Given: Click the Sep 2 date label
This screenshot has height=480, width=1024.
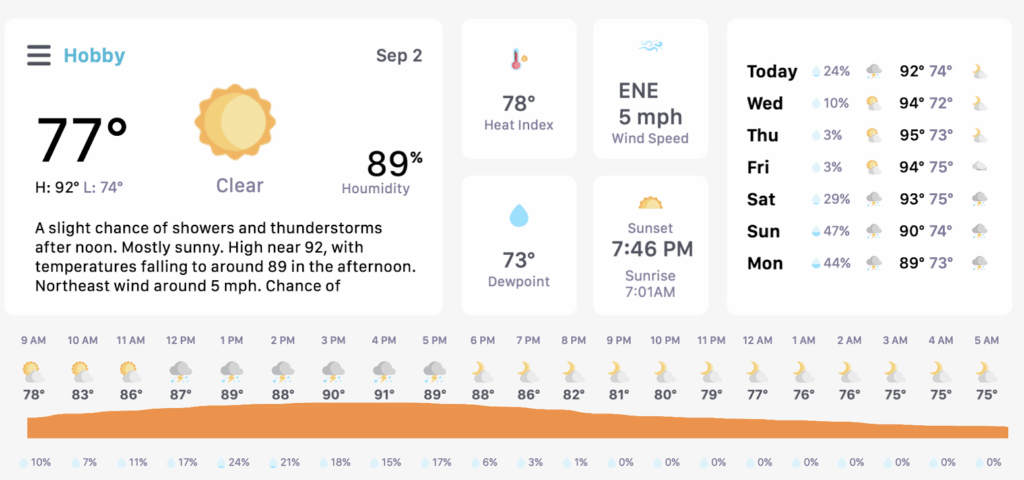Looking at the screenshot, I should coord(399,56).
